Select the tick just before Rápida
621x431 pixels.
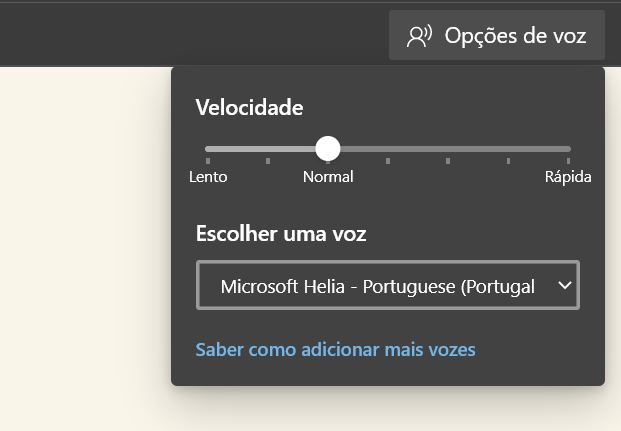pyautogui.click(x=508, y=160)
